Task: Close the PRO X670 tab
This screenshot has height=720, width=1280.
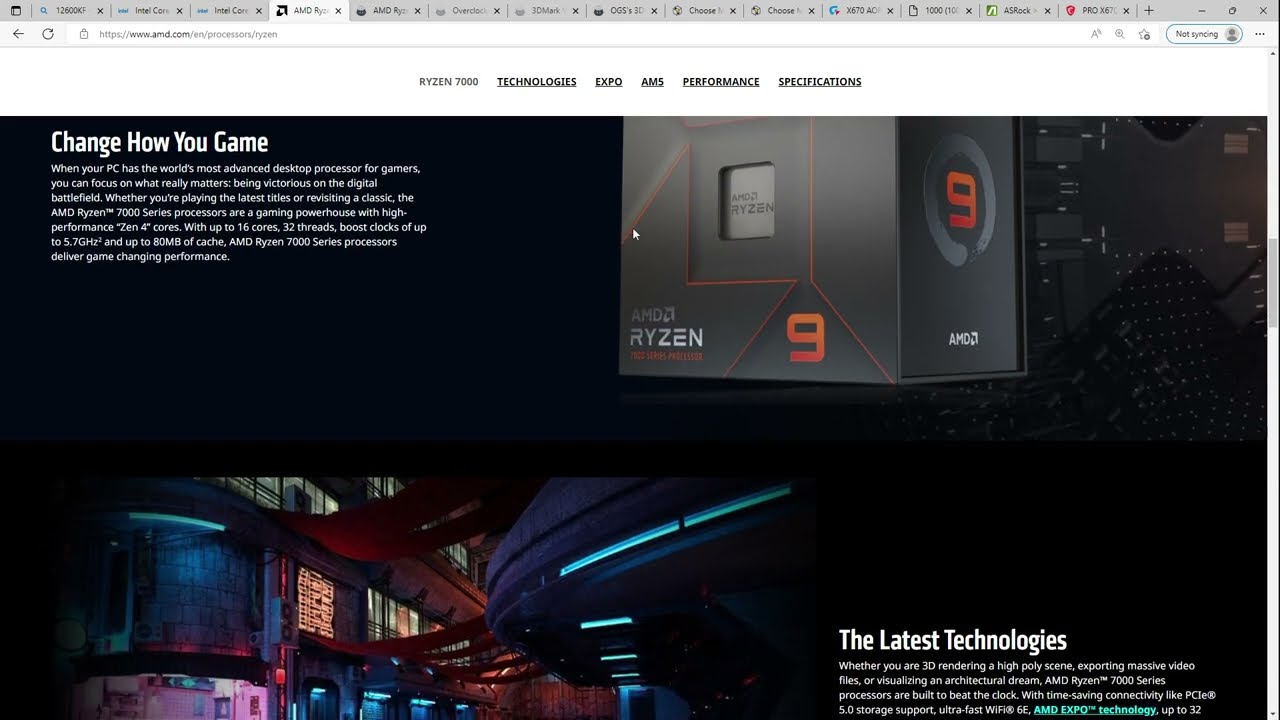Action: pyautogui.click(x=1127, y=11)
